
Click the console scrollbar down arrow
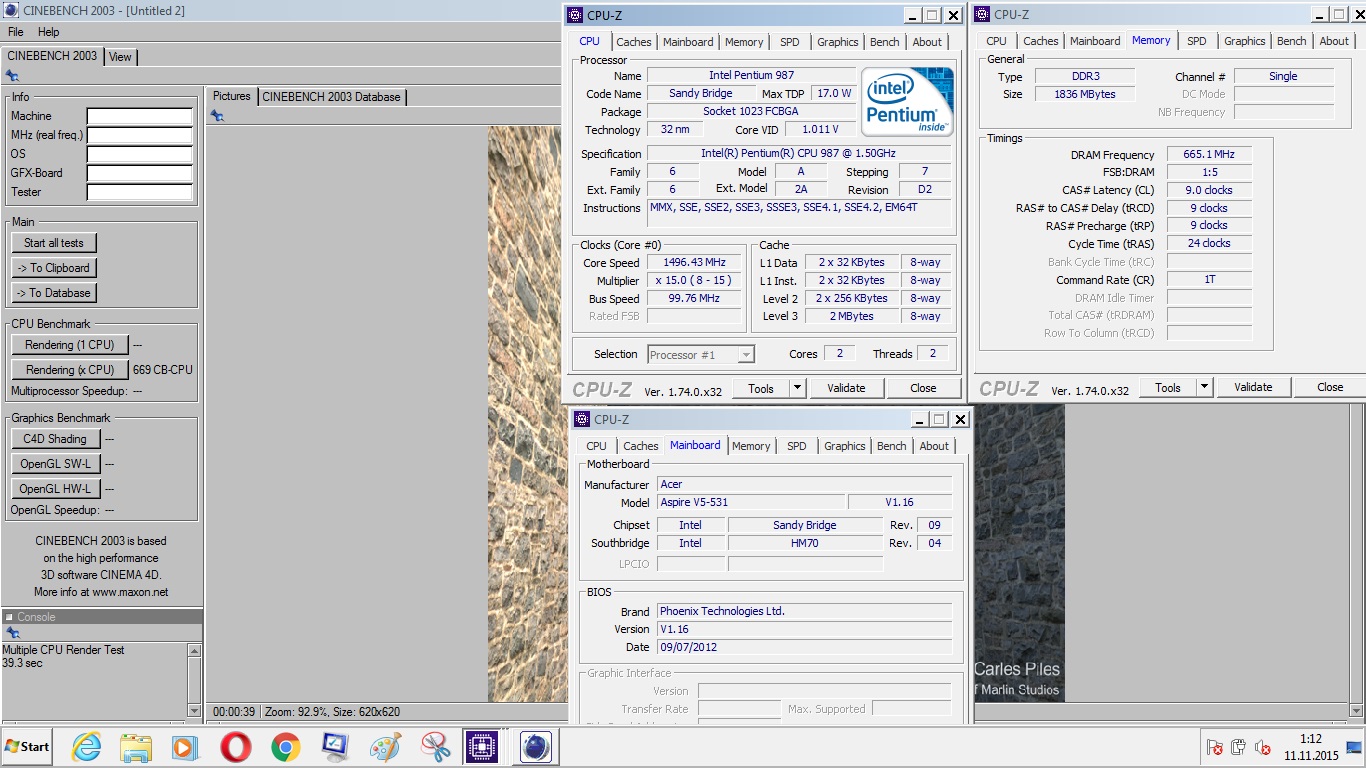[194, 710]
